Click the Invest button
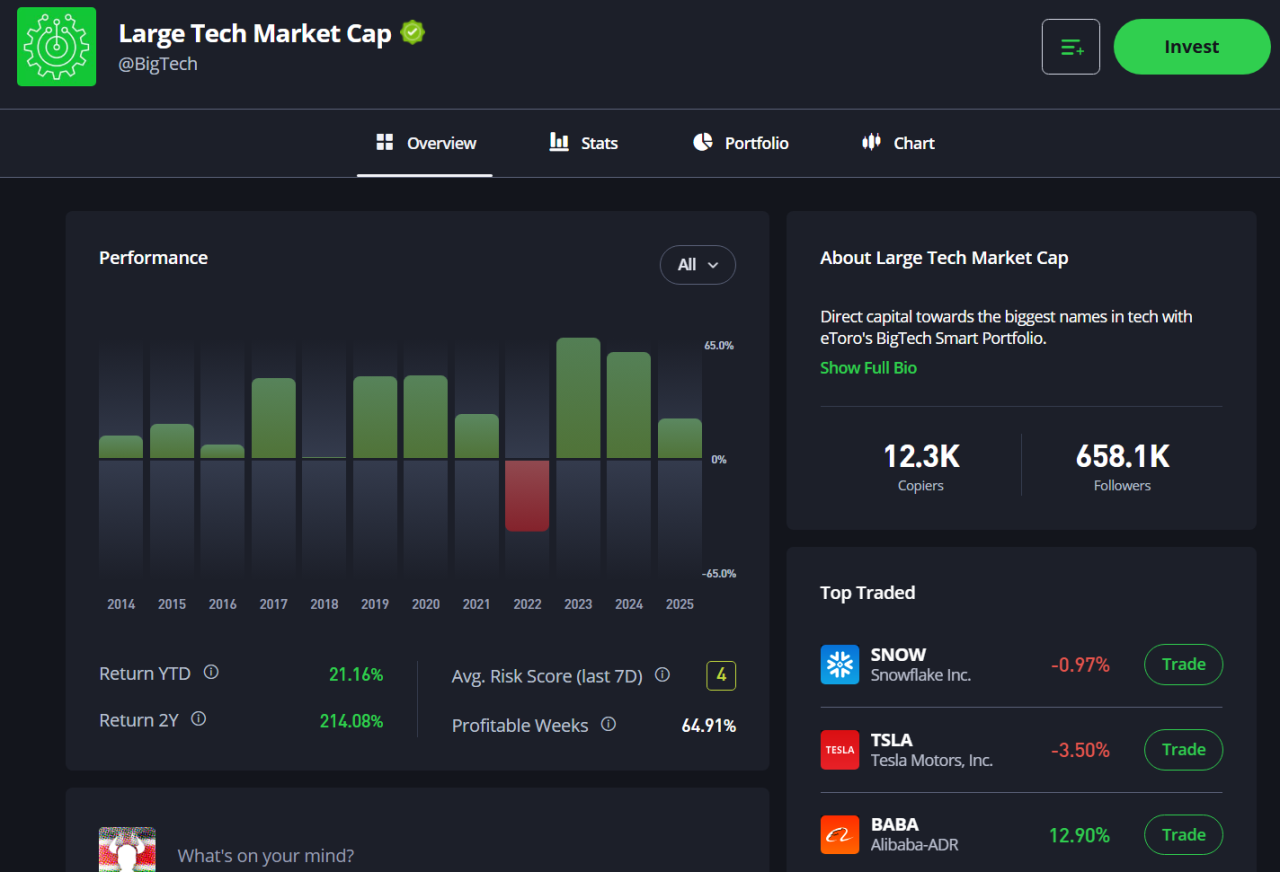The height and width of the screenshot is (872, 1280). click(1192, 47)
